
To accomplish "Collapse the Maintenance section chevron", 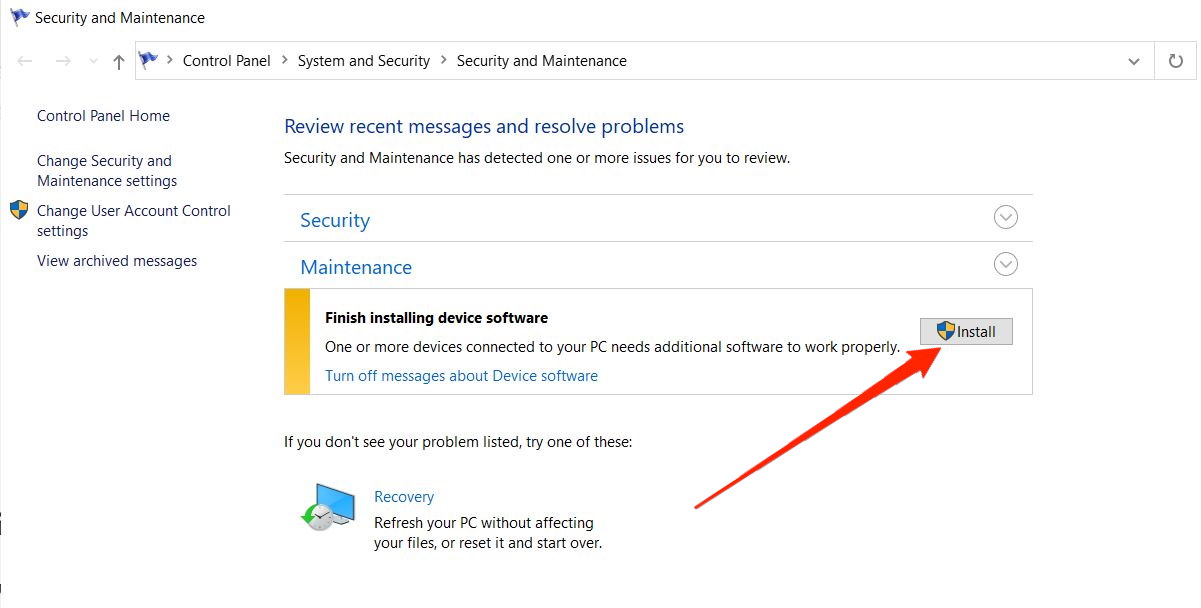I will (x=1005, y=265).
